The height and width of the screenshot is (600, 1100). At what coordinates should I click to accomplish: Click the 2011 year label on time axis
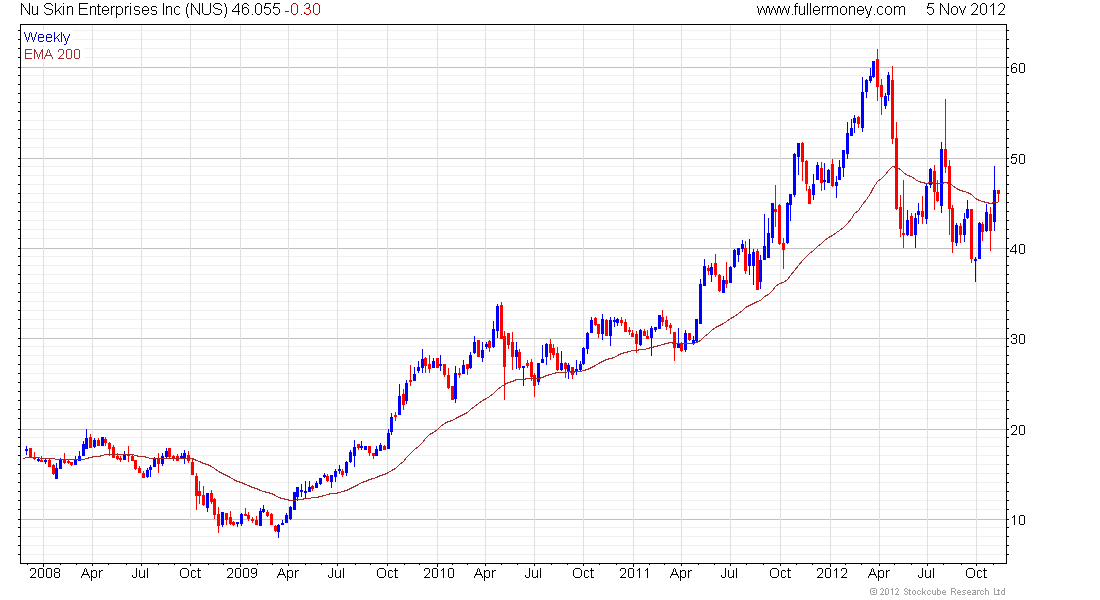[635, 573]
